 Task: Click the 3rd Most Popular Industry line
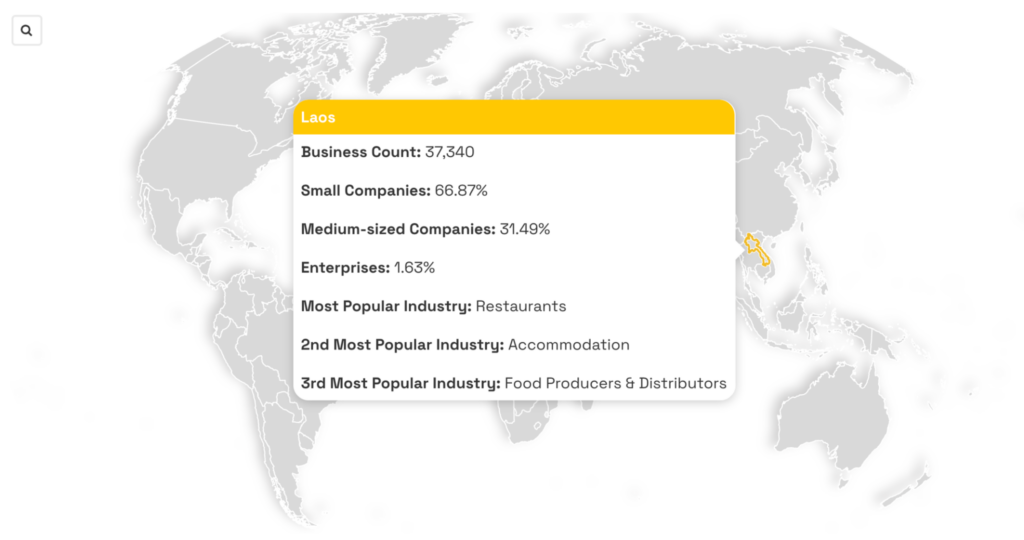click(x=513, y=383)
